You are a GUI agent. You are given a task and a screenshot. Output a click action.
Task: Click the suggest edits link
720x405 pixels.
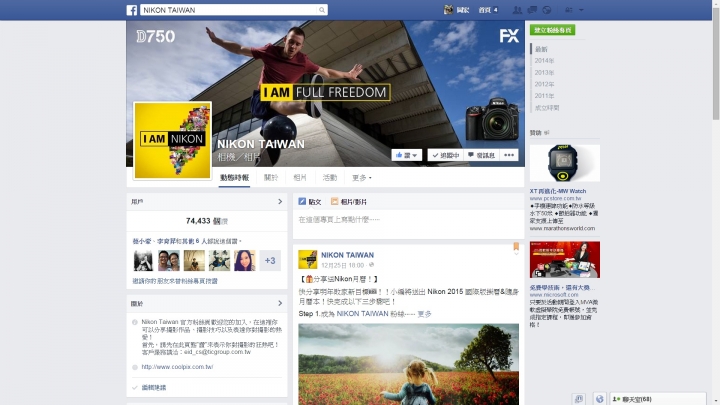[154, 388]
